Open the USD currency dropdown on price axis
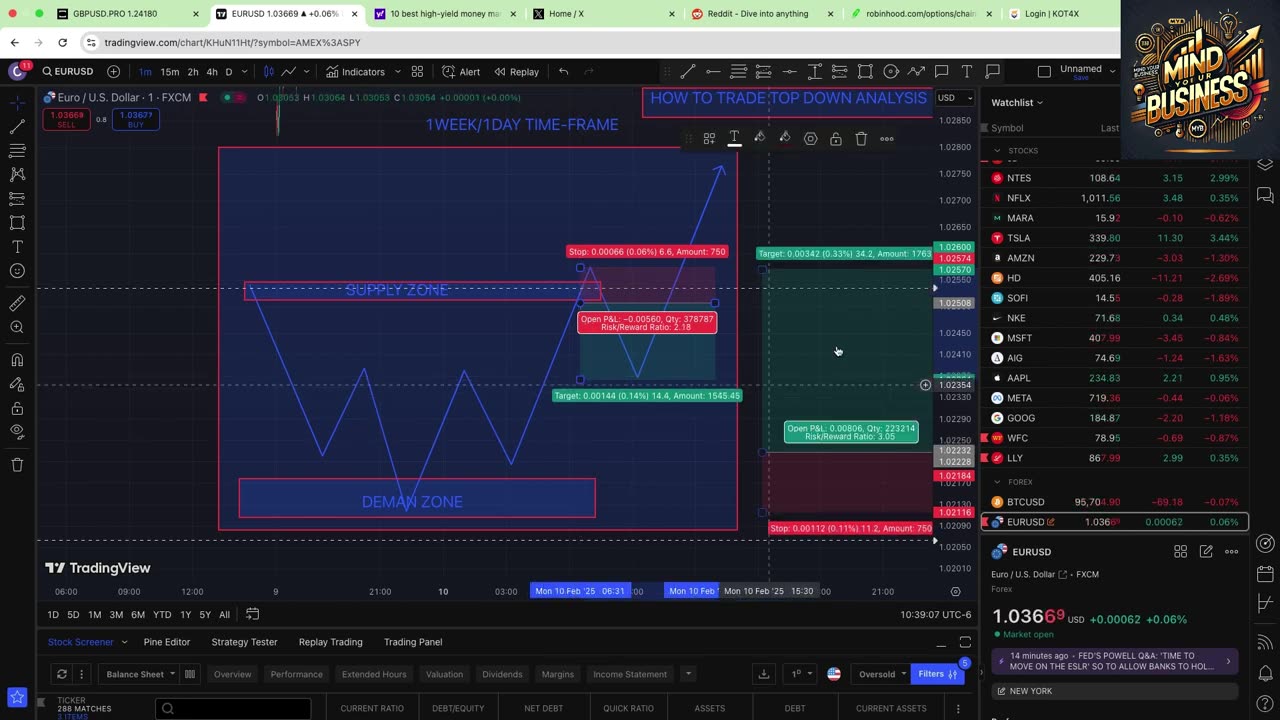This screenshot has height=720, width=1280. pos(953,98)
